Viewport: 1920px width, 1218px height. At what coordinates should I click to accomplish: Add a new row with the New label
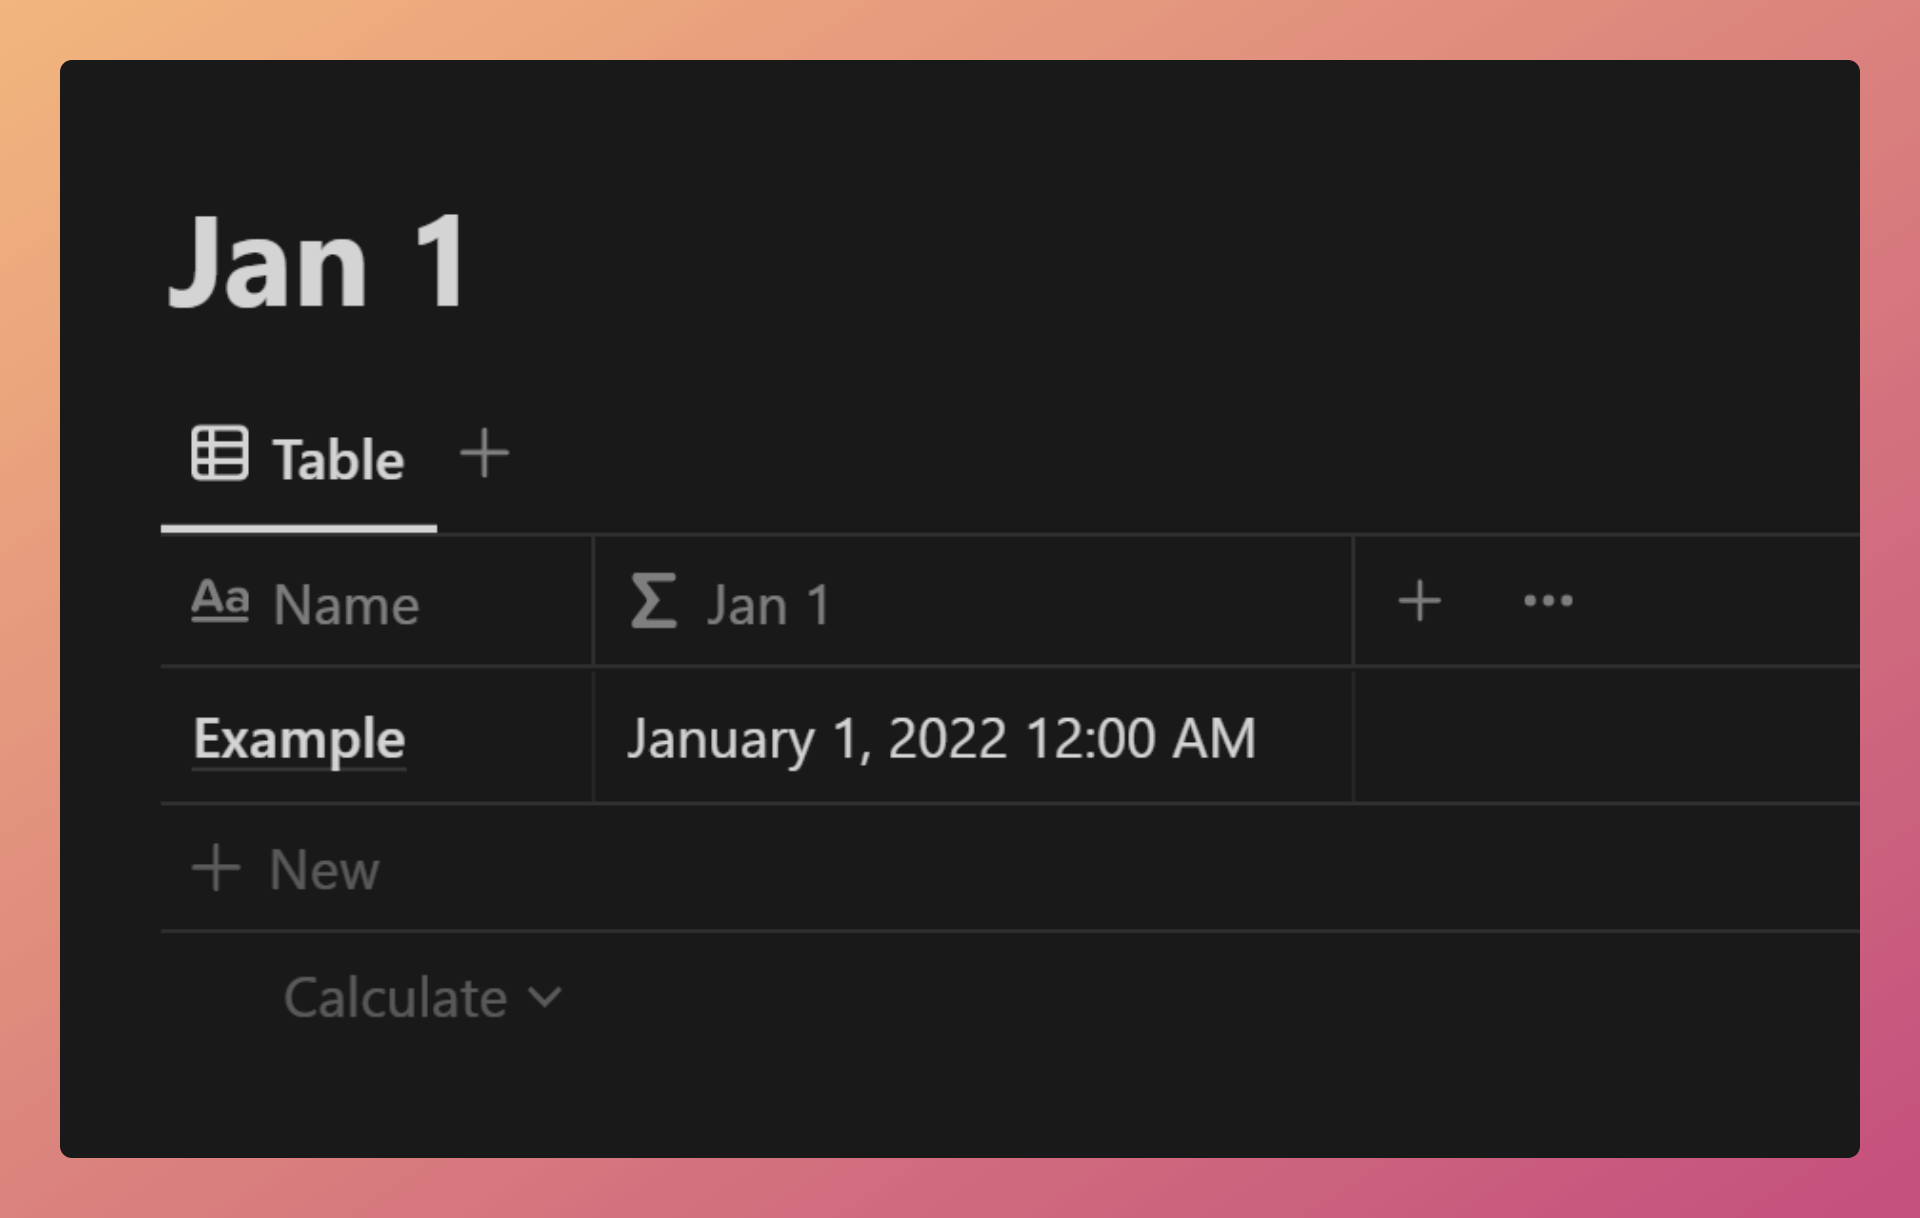pos(324,869)
